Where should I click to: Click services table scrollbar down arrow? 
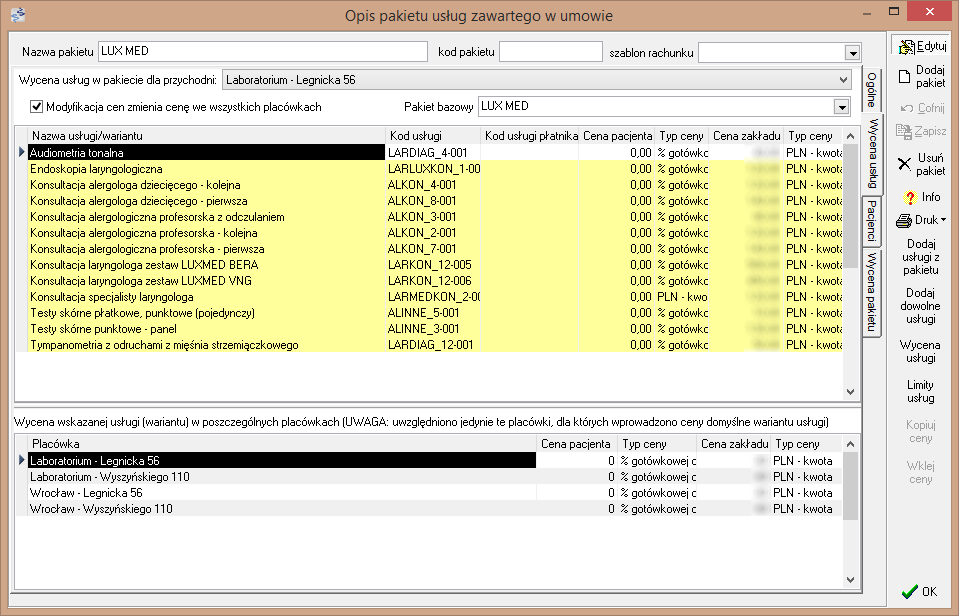850,391
